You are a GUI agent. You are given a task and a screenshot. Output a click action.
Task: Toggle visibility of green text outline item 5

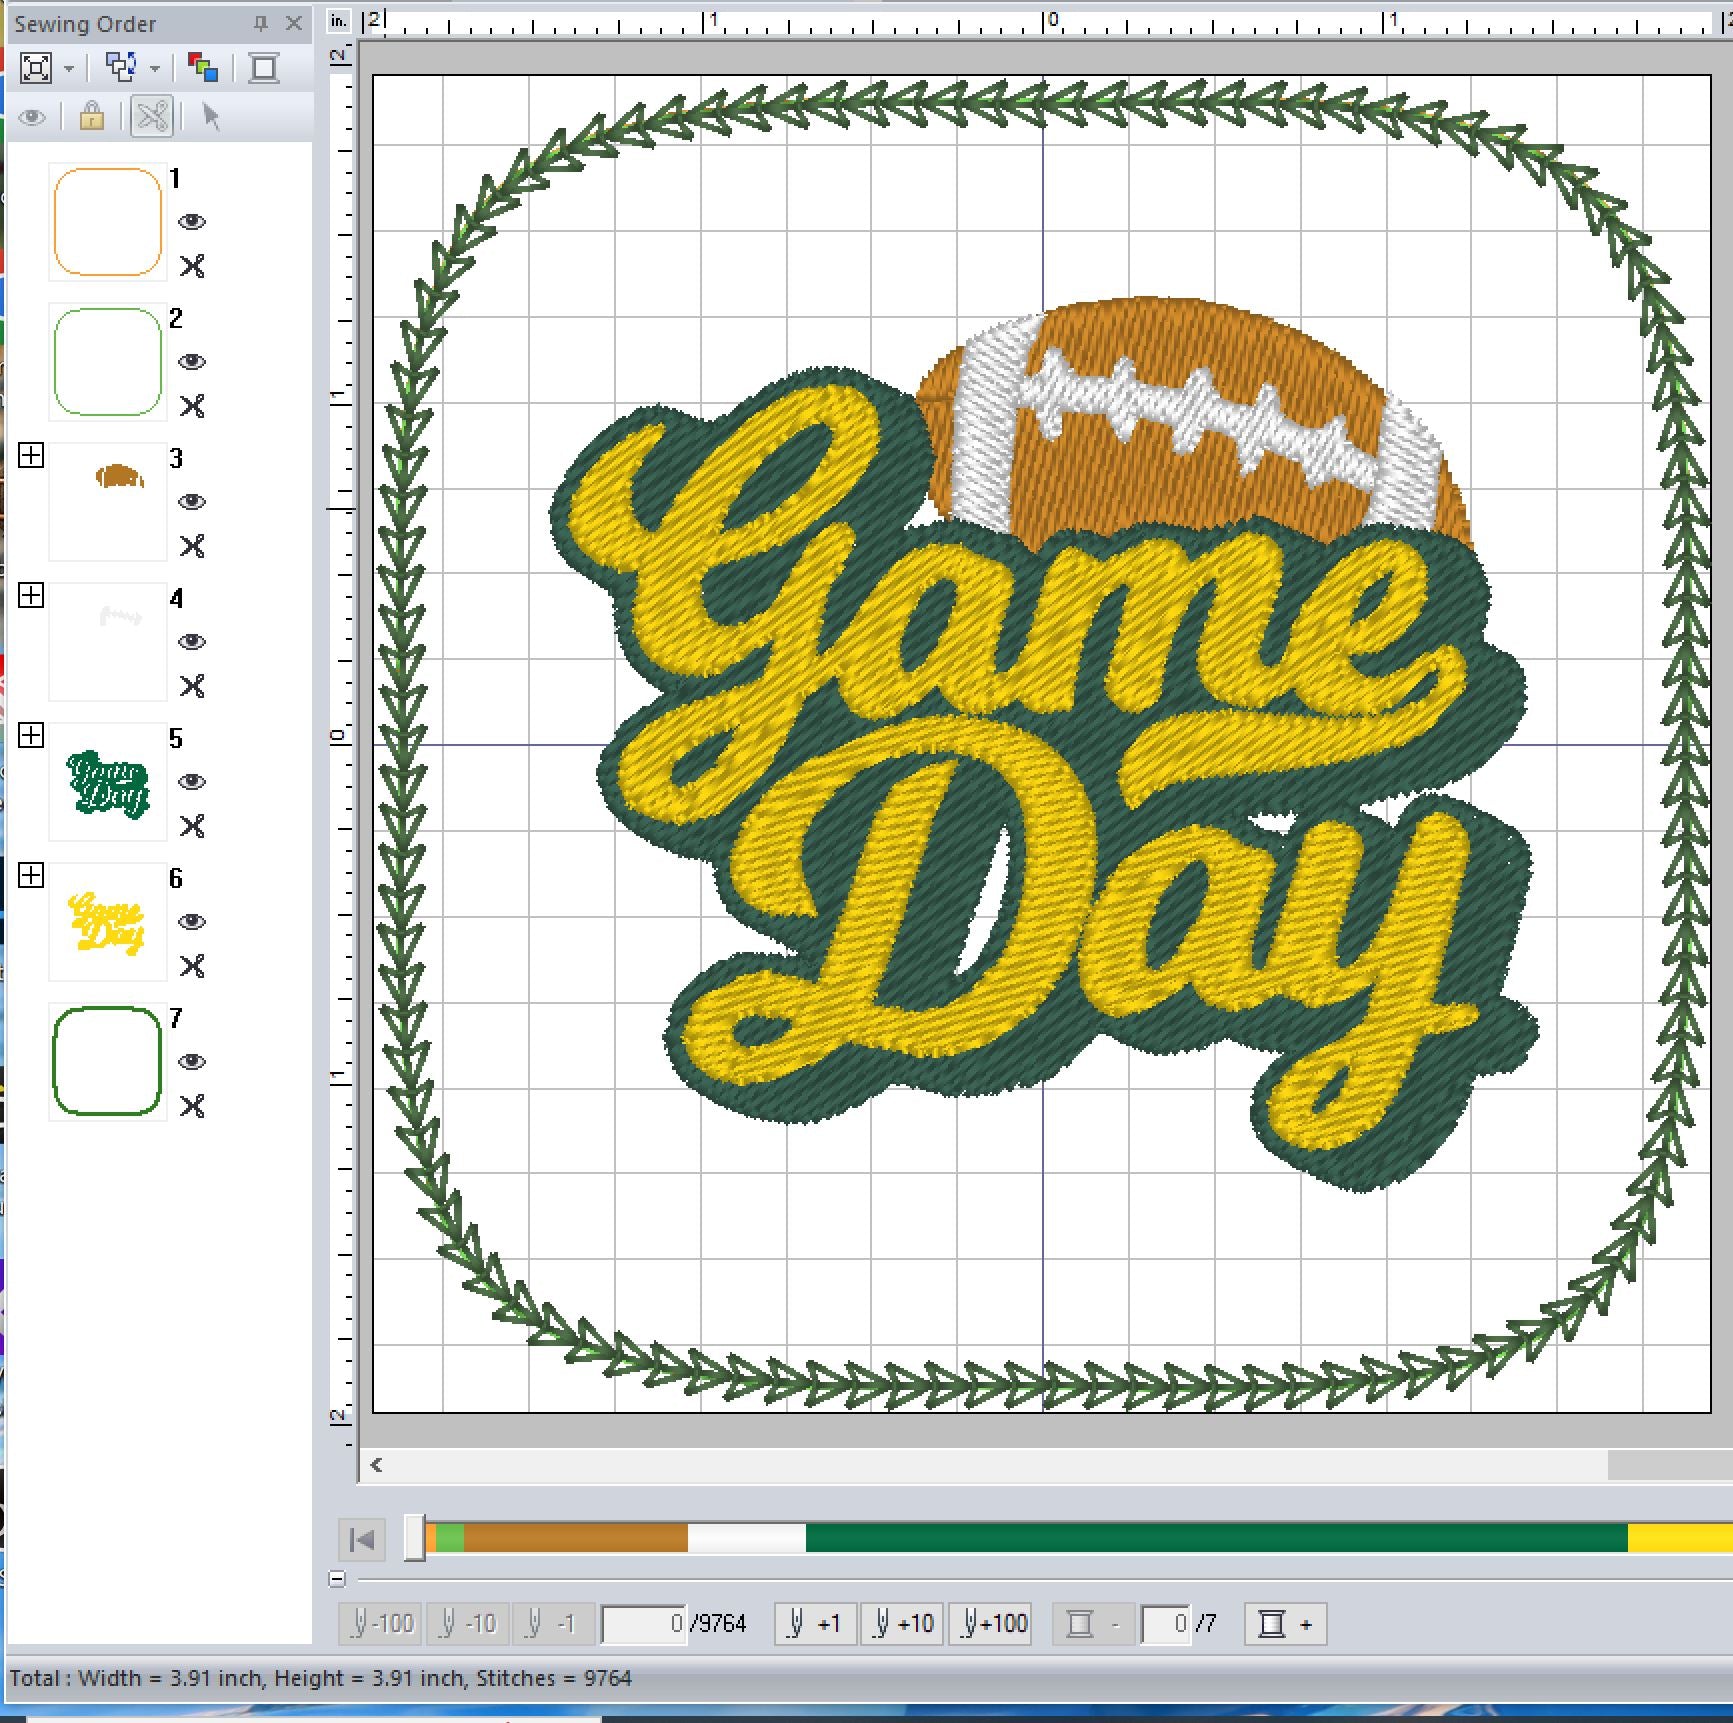(192, 782)
